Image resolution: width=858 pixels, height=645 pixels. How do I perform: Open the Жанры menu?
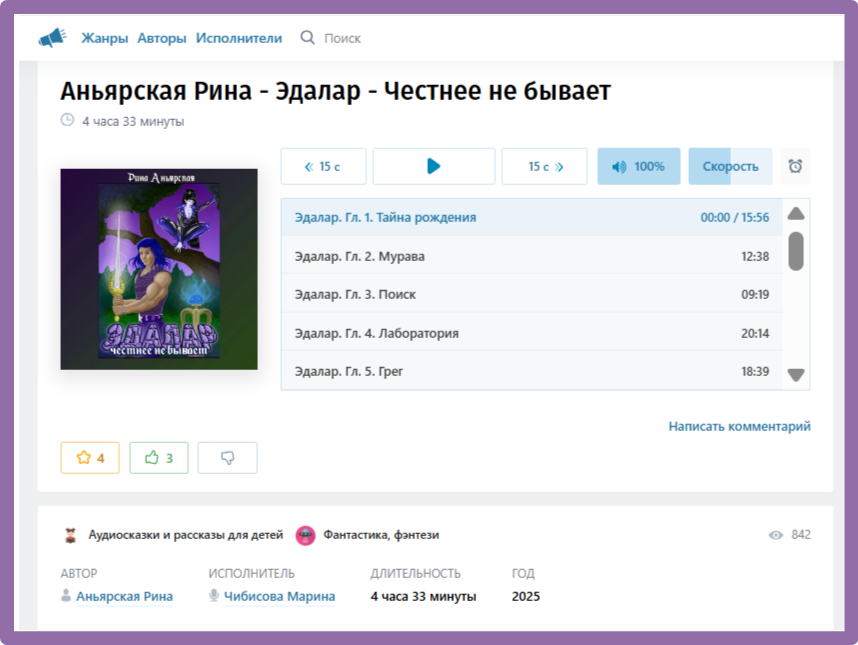pyautogui.click(x=105, y=38)
